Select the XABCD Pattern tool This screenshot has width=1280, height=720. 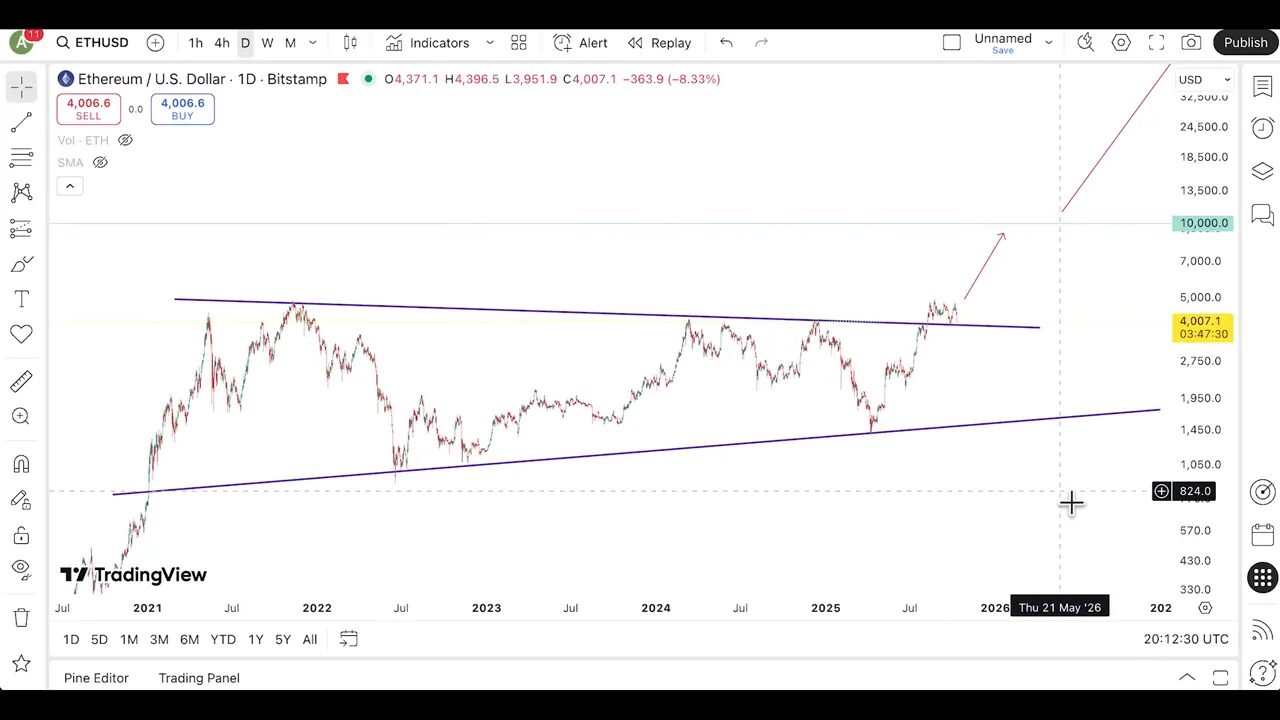point(21,192)
